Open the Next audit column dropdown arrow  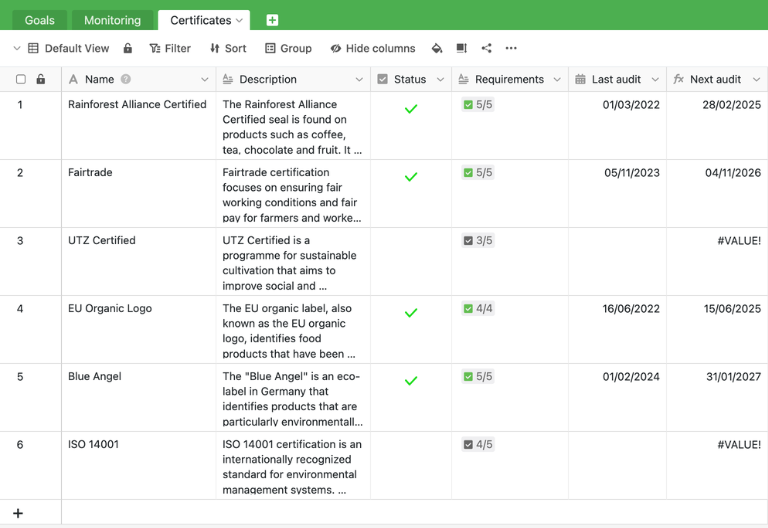coord(756,79)
